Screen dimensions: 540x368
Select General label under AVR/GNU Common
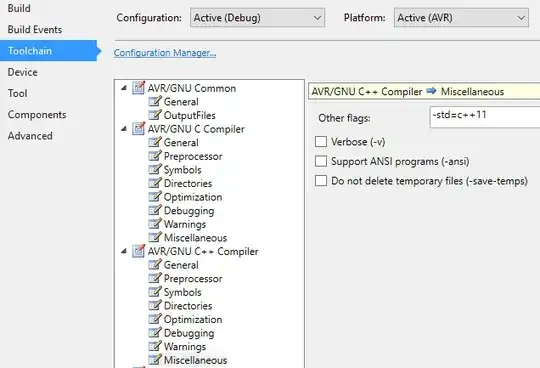(181, 102)
